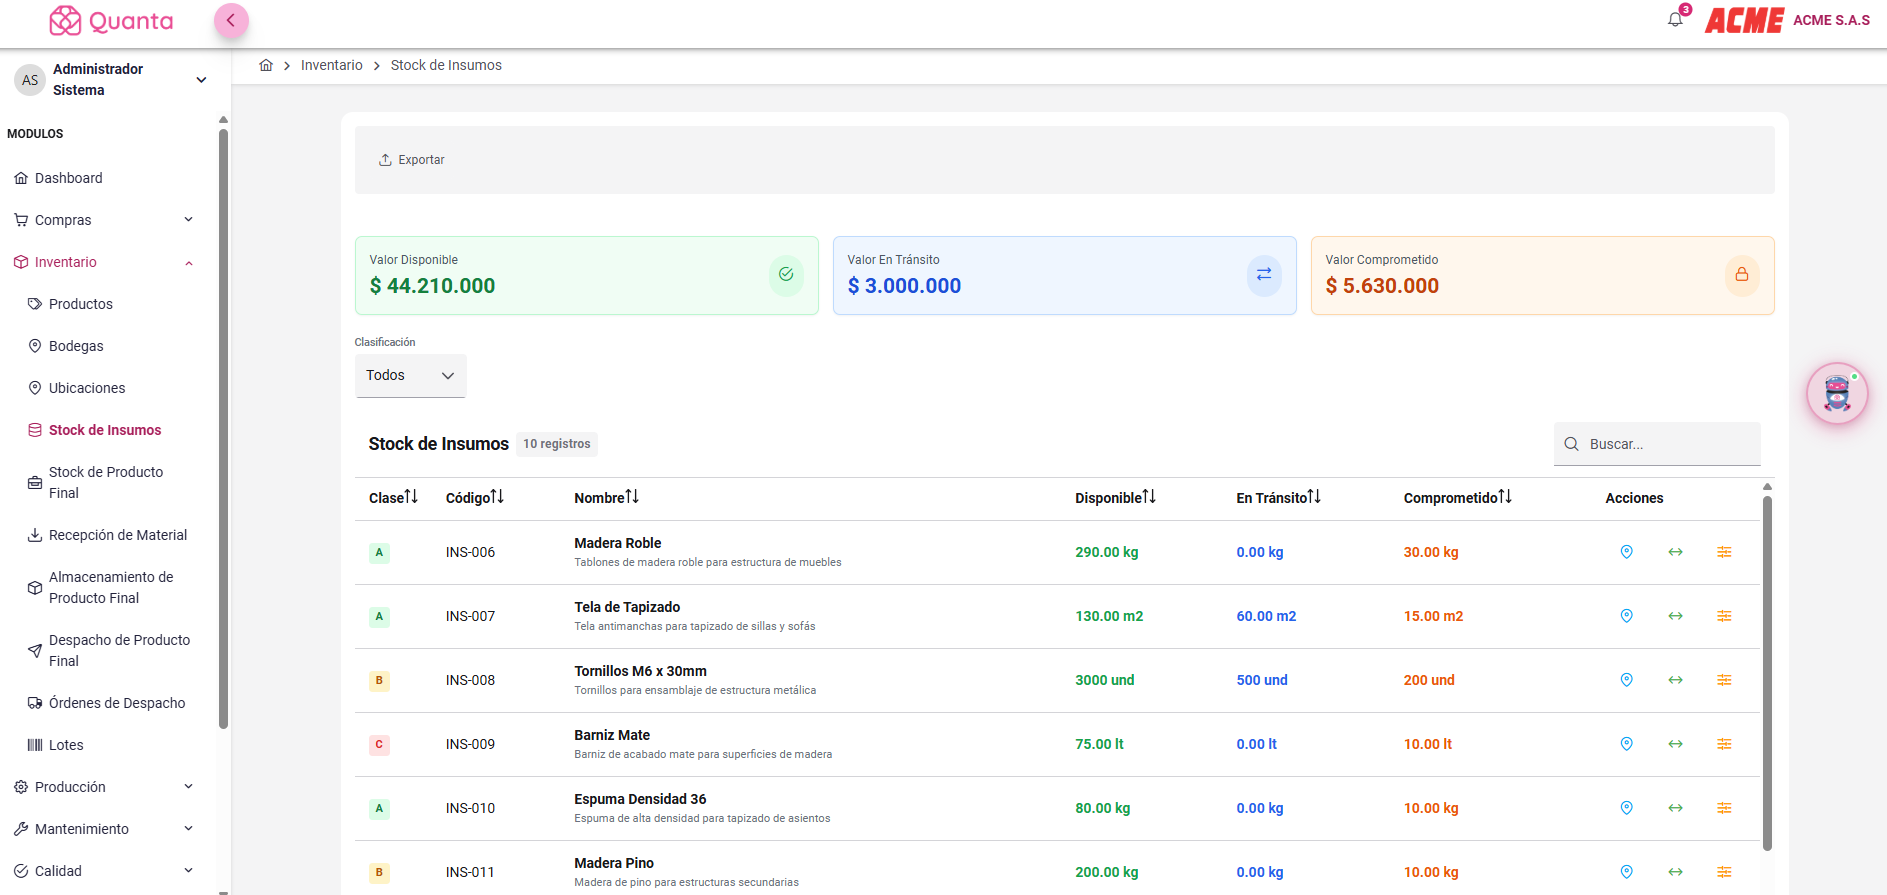Expand the Compras module
This screenshot has width=1887, height=895.
104,220
